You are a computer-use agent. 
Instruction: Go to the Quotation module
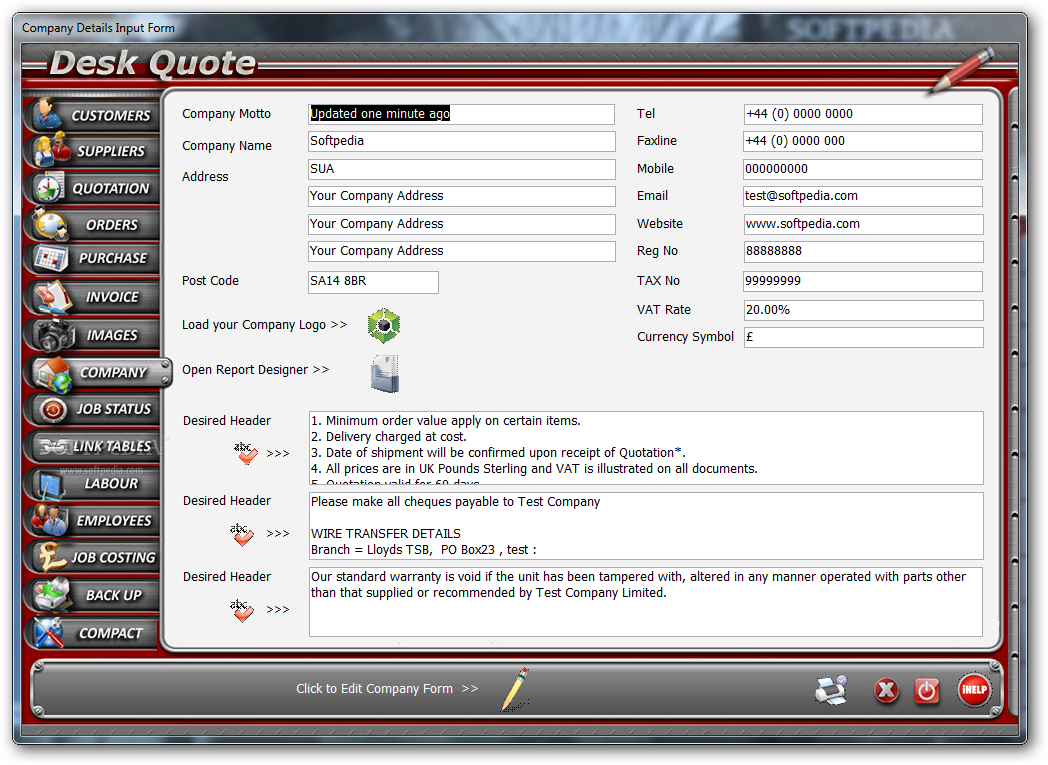(92, 188)
